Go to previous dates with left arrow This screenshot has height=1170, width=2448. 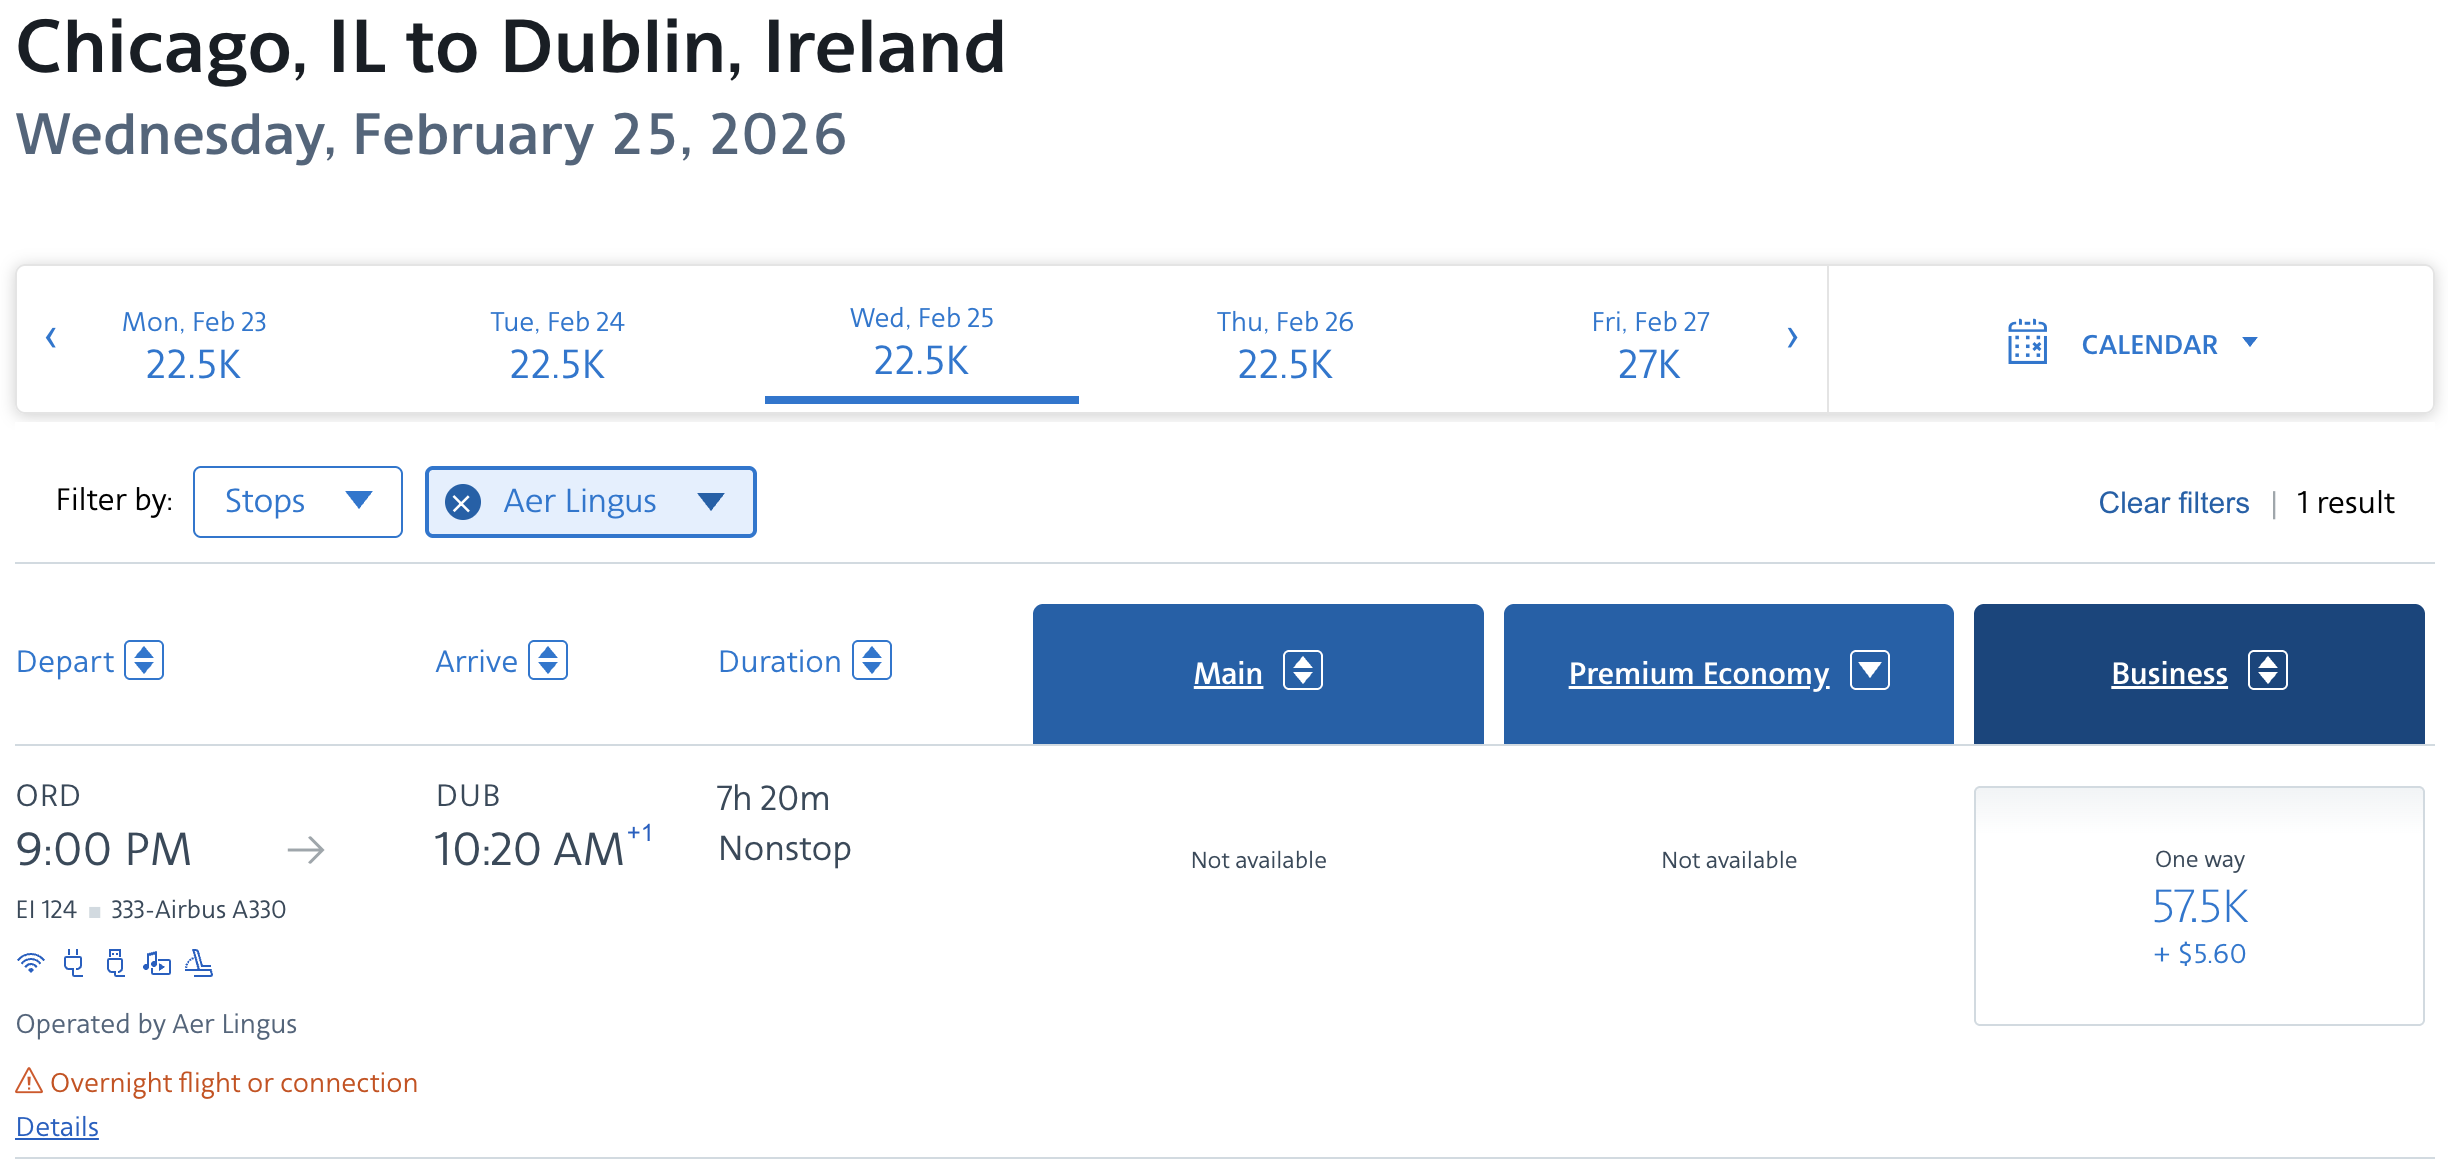pyautogui.click(x=51, y=338)
